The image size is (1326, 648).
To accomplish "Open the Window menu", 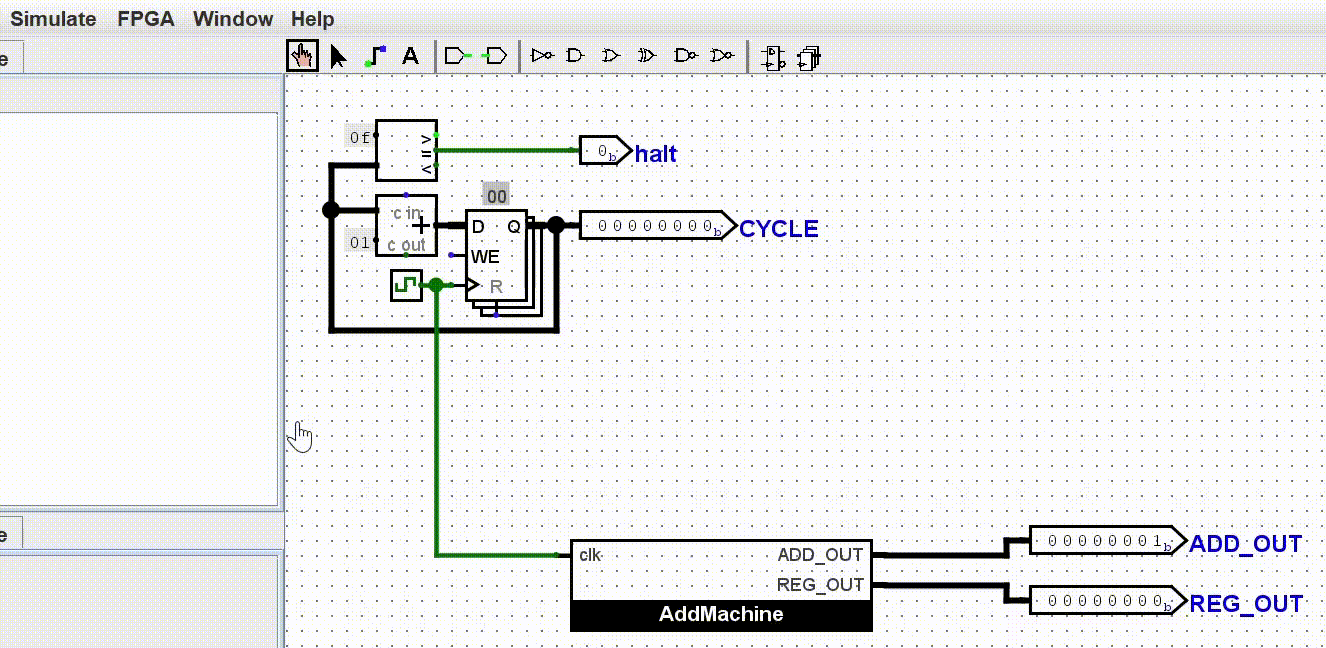I will coord(233,18).
